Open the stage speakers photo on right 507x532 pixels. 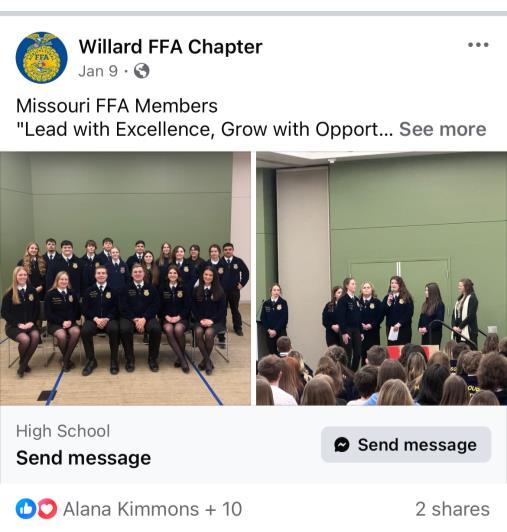point(381,278)
